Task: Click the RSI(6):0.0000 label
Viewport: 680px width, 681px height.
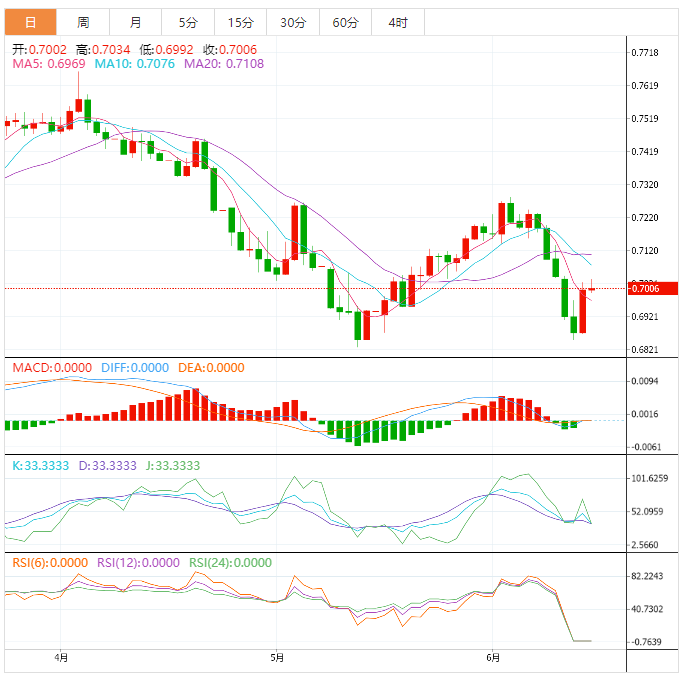Action: click(50, 563)
